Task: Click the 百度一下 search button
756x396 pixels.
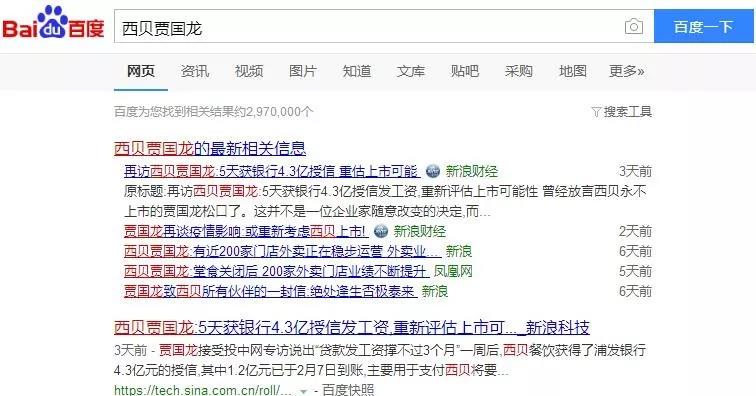Action: 703,27
